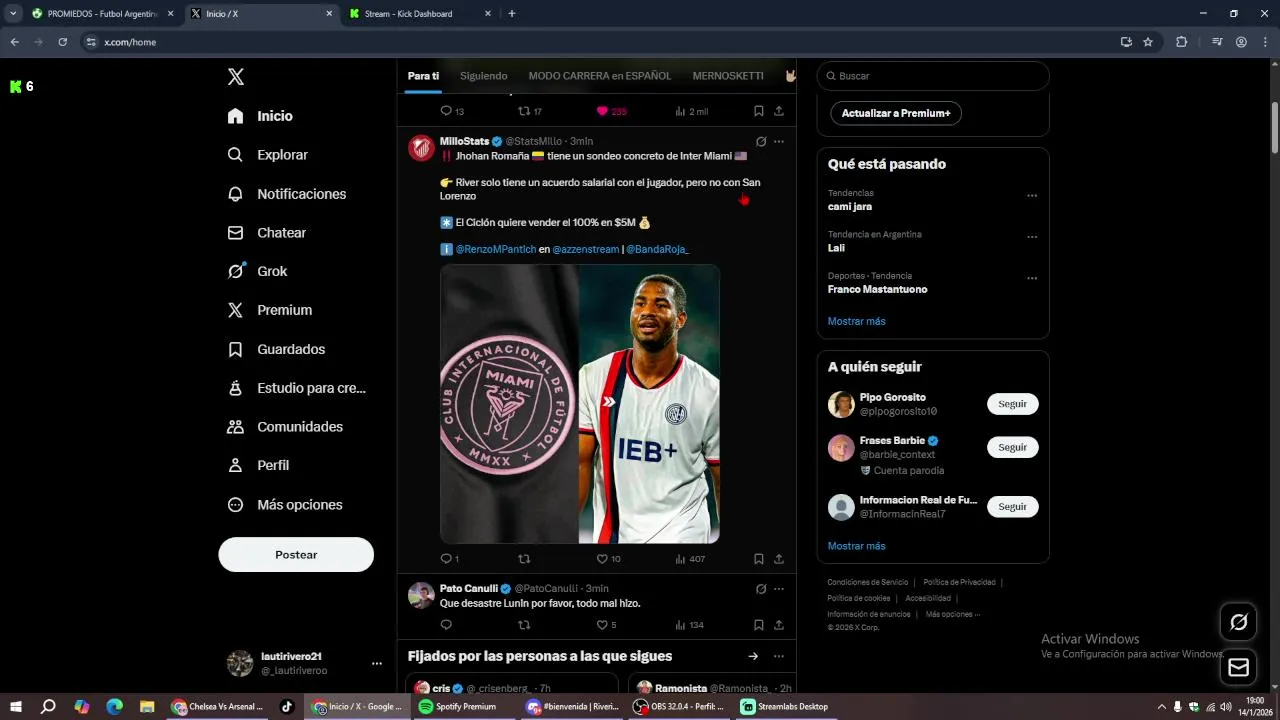This screenshot has width=1280, height=720.
Task: View stats of MilloStats post (407)
Action: (x=690, y=559)
